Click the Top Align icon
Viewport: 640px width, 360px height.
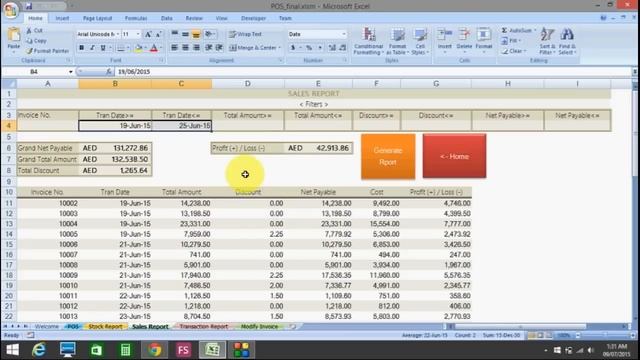tap(175, 34)
